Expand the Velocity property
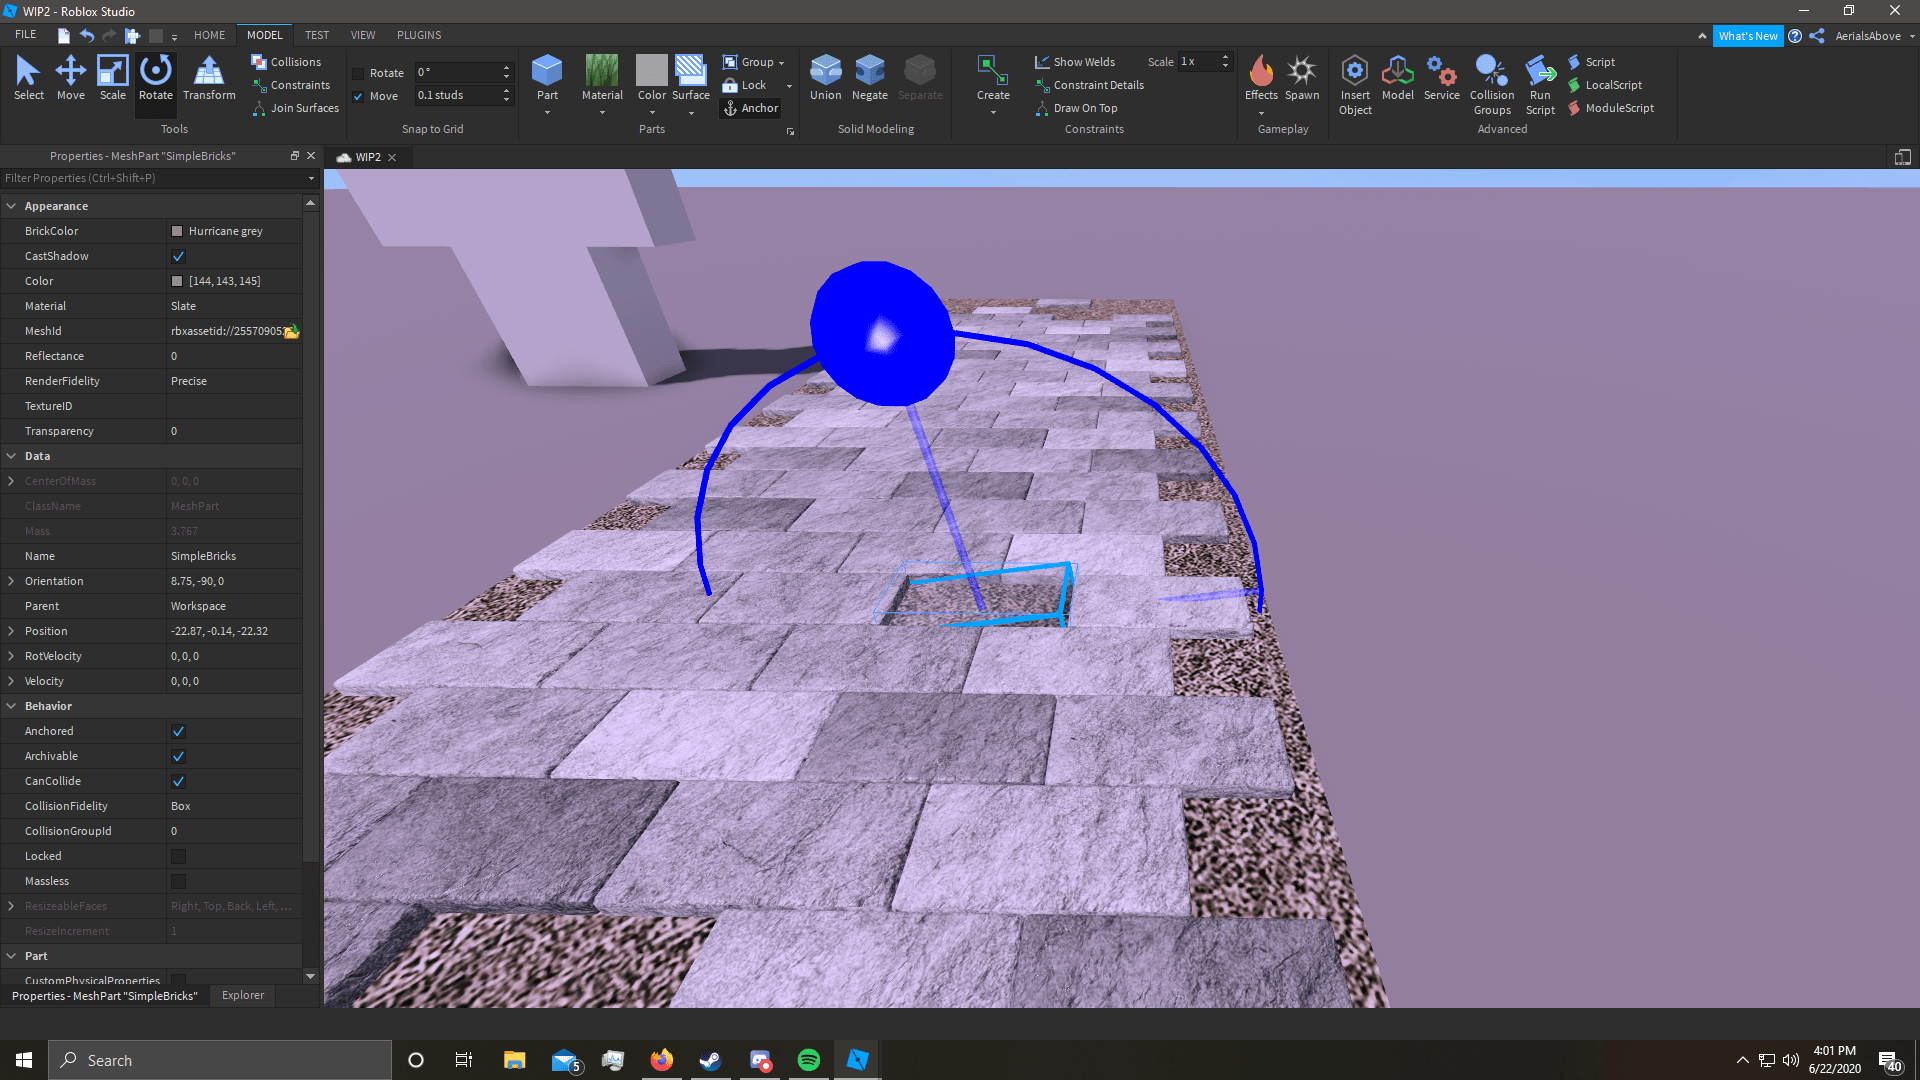 (x=11, y=681)
